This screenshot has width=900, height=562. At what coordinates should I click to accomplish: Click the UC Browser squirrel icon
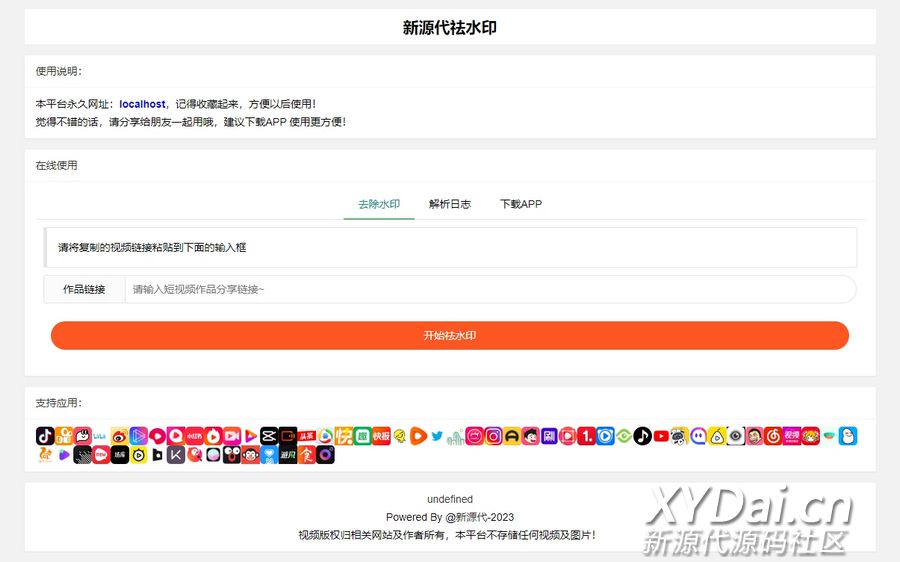point(45,455)
